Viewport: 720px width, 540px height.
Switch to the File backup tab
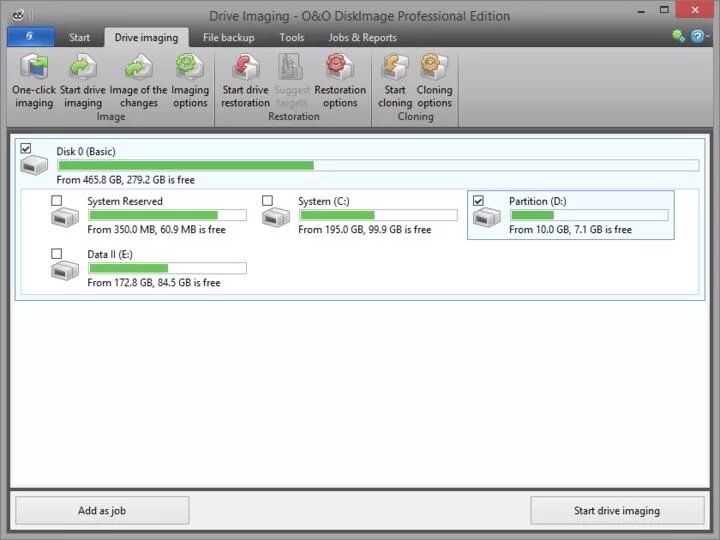tap(229, 37)
